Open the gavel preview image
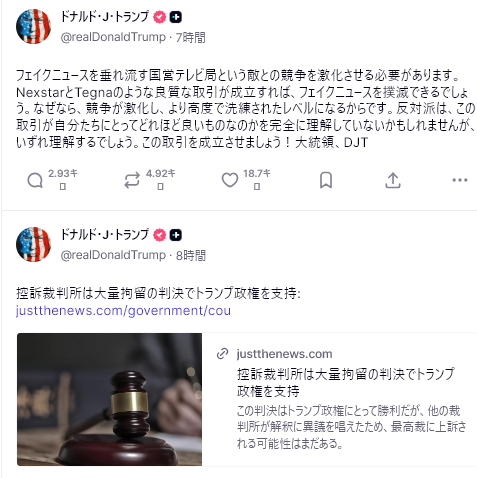Viewport: 477px width, 478px height. tap(110, 399)
